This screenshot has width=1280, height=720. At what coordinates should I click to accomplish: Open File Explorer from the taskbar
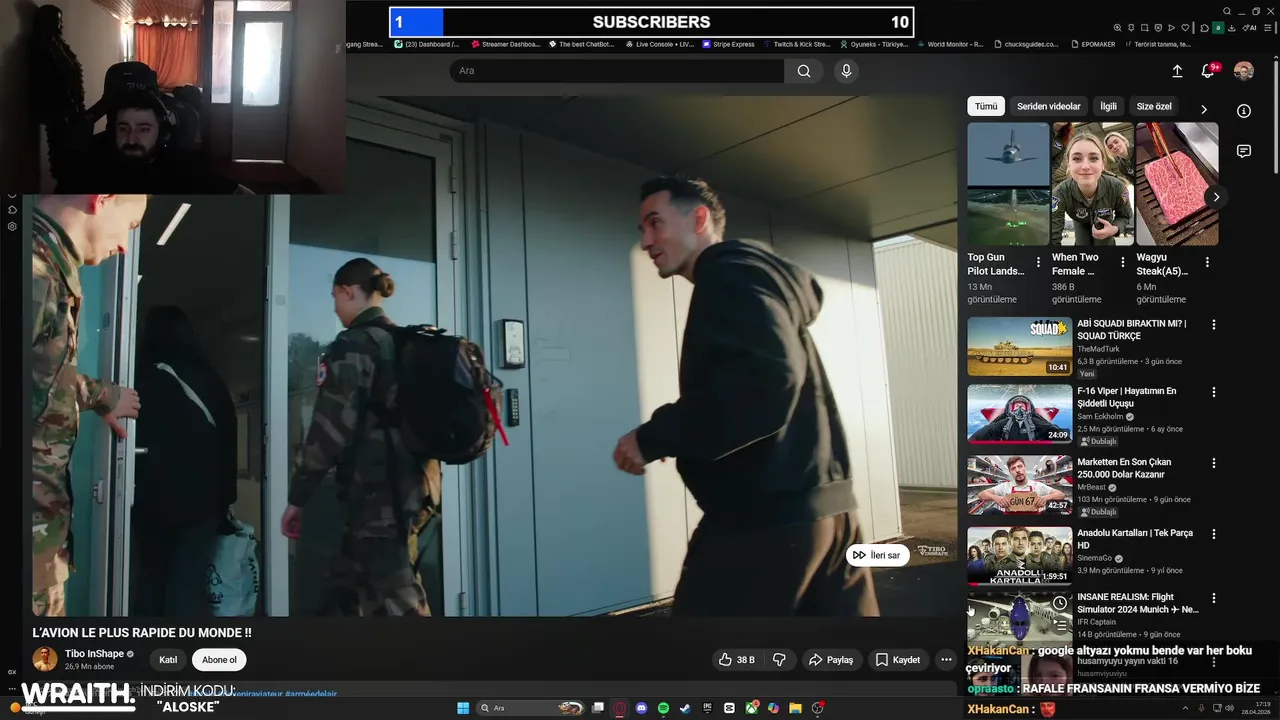pyautogui.click(x=795, y=708)
